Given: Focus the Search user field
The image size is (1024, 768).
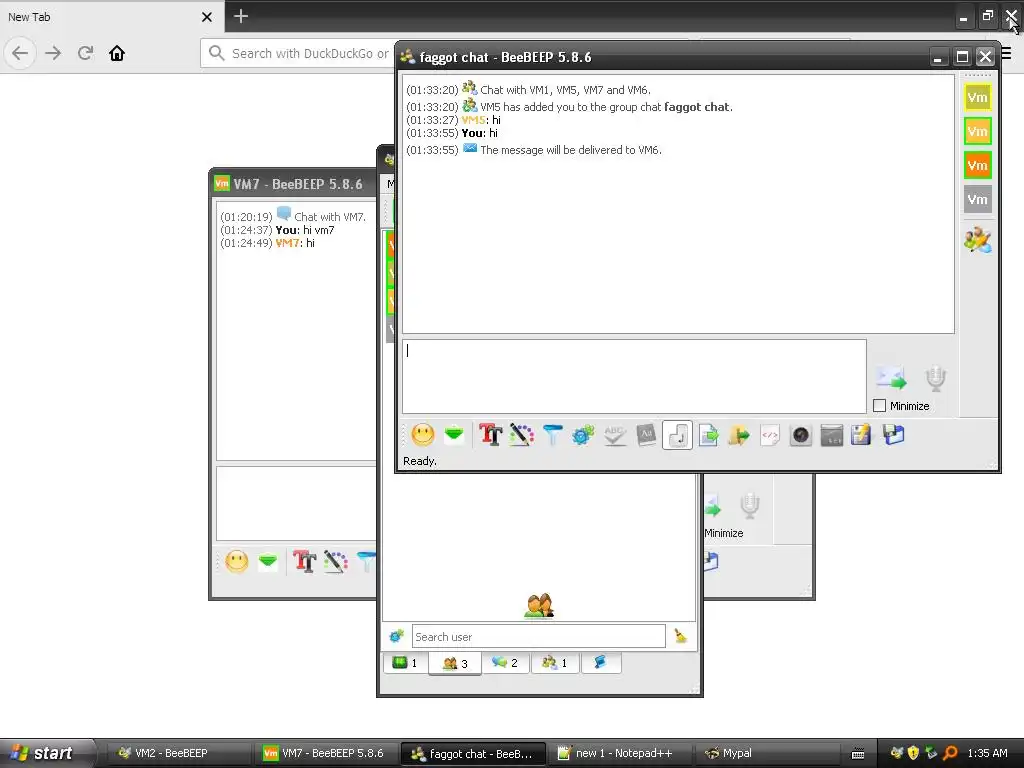Looking at the screenshot, I should [x=539, y=636].
